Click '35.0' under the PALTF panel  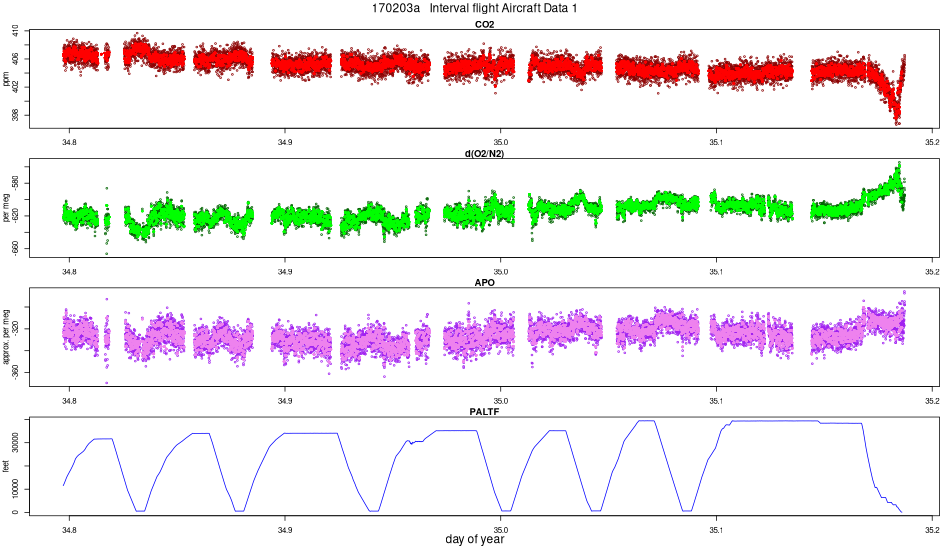point(500,529)
